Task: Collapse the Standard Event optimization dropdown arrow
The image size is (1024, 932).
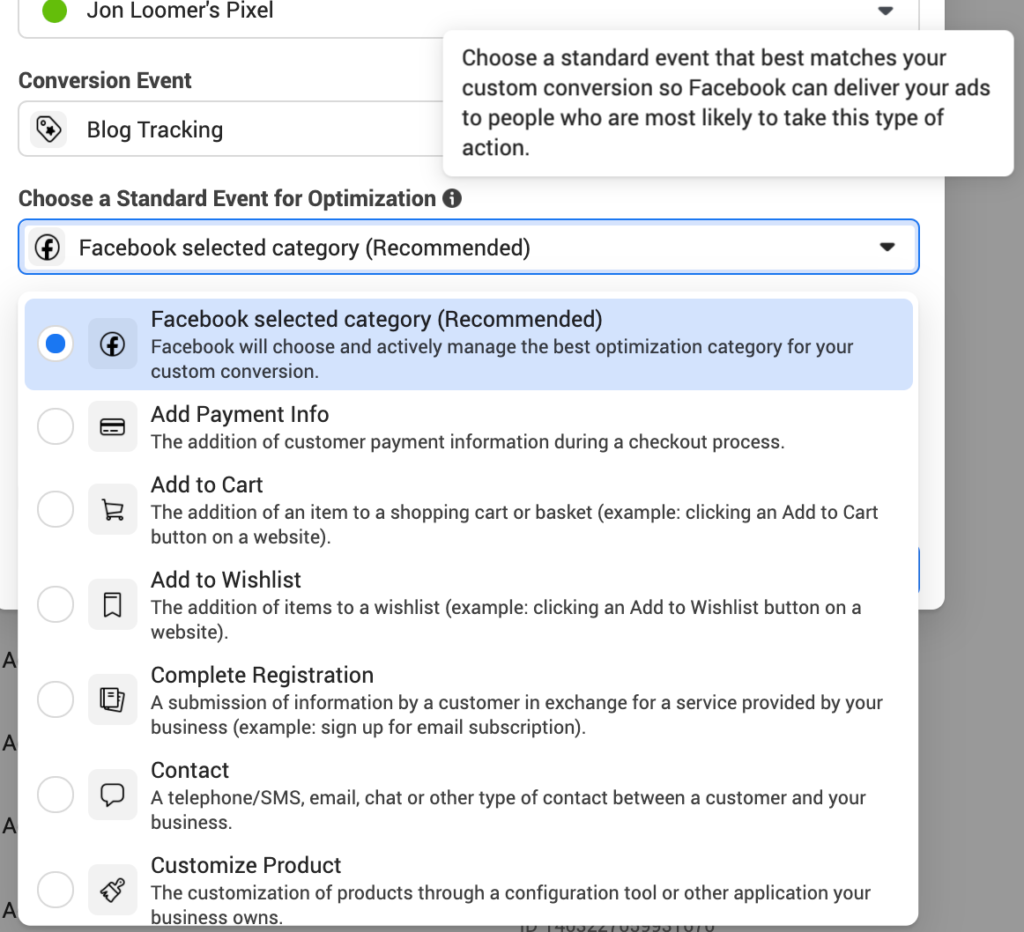Action: [886, 247]
